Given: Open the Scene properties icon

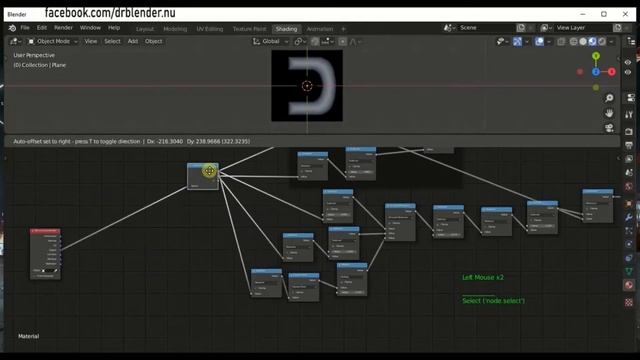Looking at the screenshot, I should click(629, 172).
